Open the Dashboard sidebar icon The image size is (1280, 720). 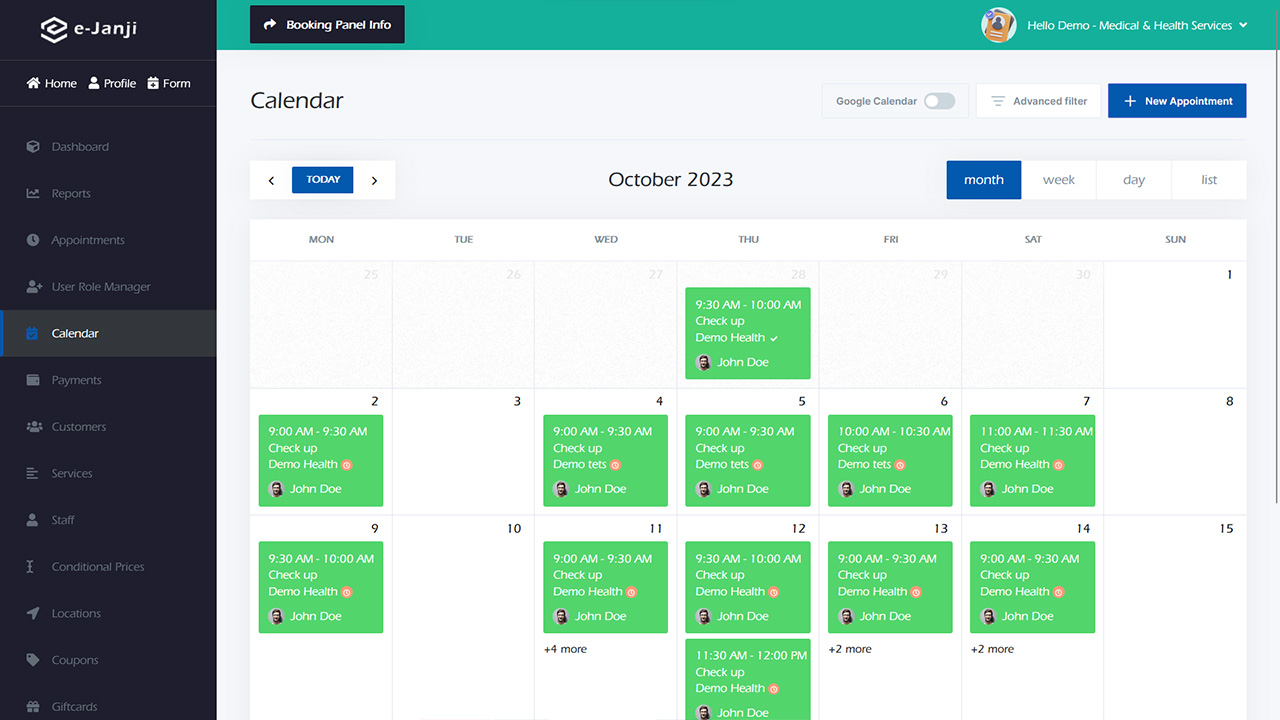click(33, 147)
